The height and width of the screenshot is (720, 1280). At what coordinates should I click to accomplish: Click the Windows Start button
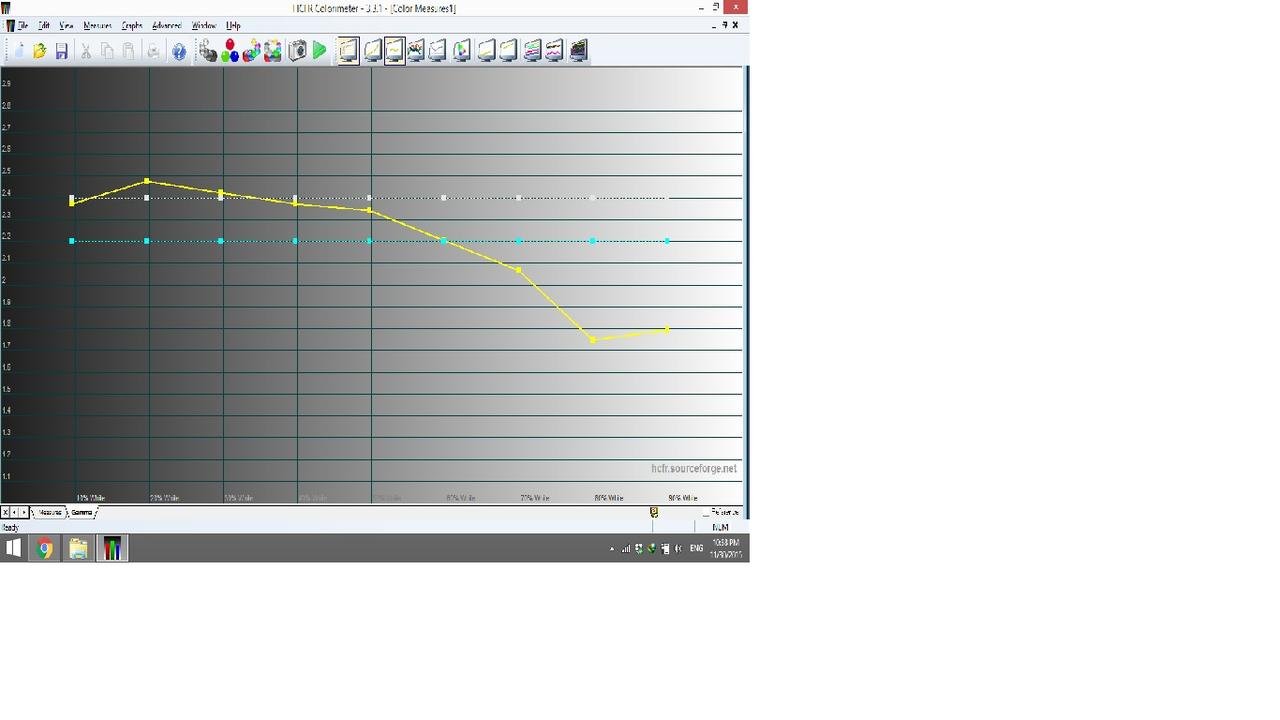point(14,548)
